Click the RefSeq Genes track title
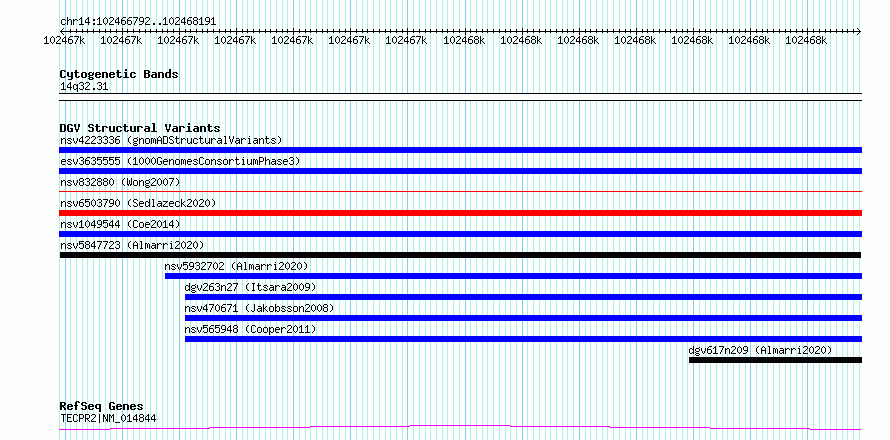The image size is (890, 440). 101,407
